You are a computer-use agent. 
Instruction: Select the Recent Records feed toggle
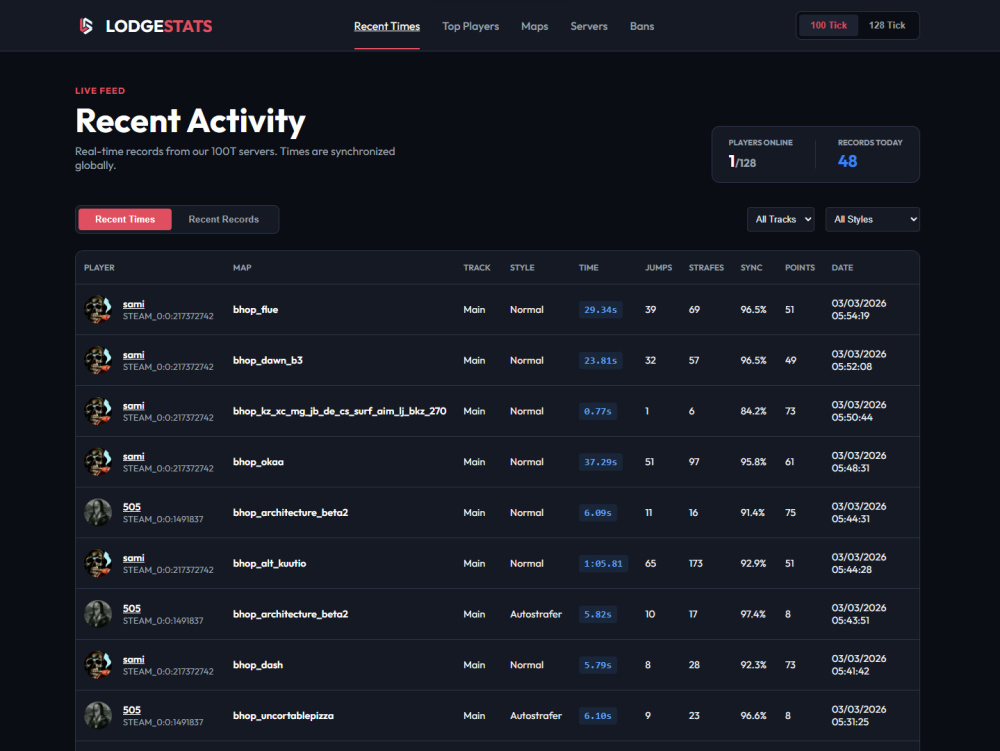pyautogui.click(x=224, y=219)
